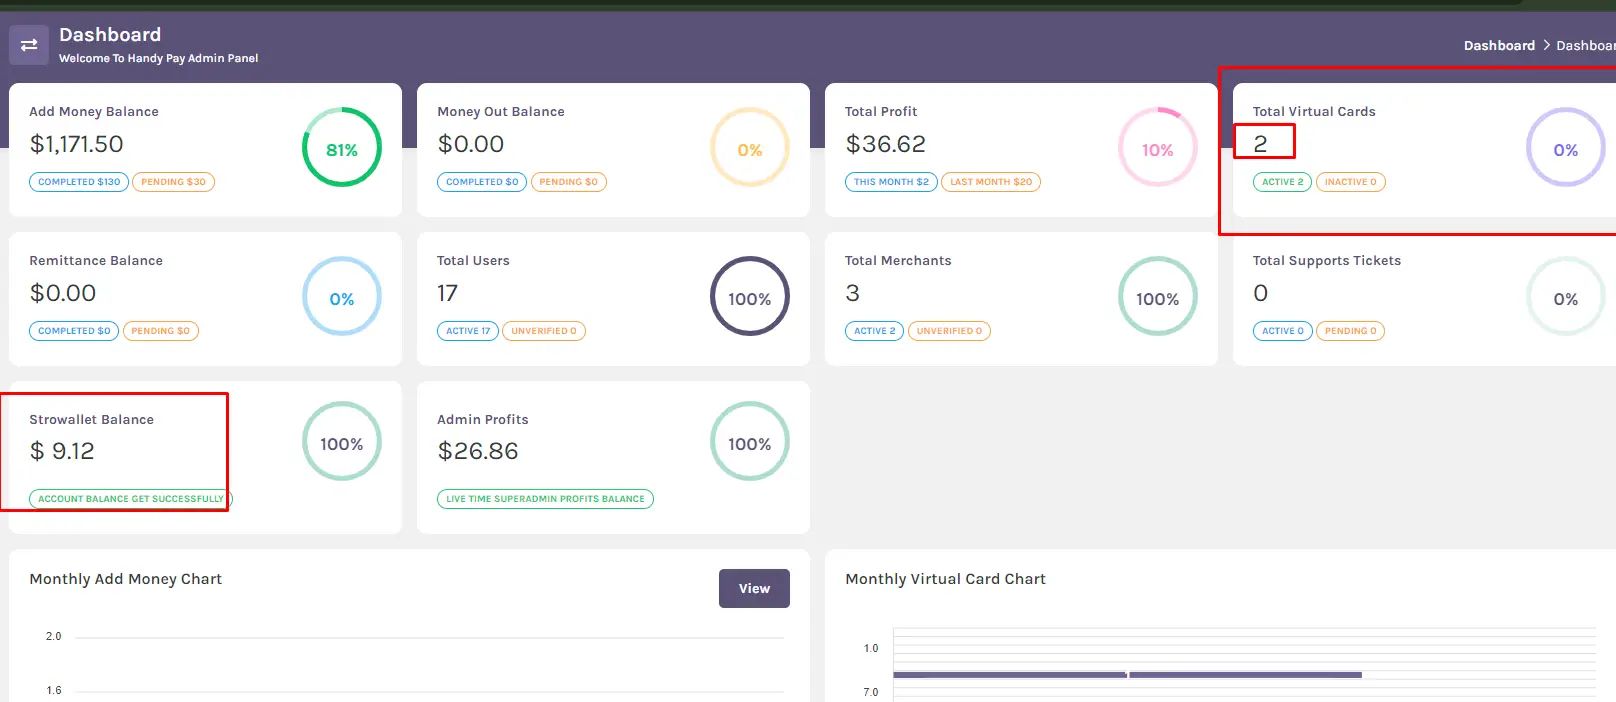The width and height of the screenshot is (1616, 702).
Task: Click the Active 17 users badge
Action: (x=468, y=331)
